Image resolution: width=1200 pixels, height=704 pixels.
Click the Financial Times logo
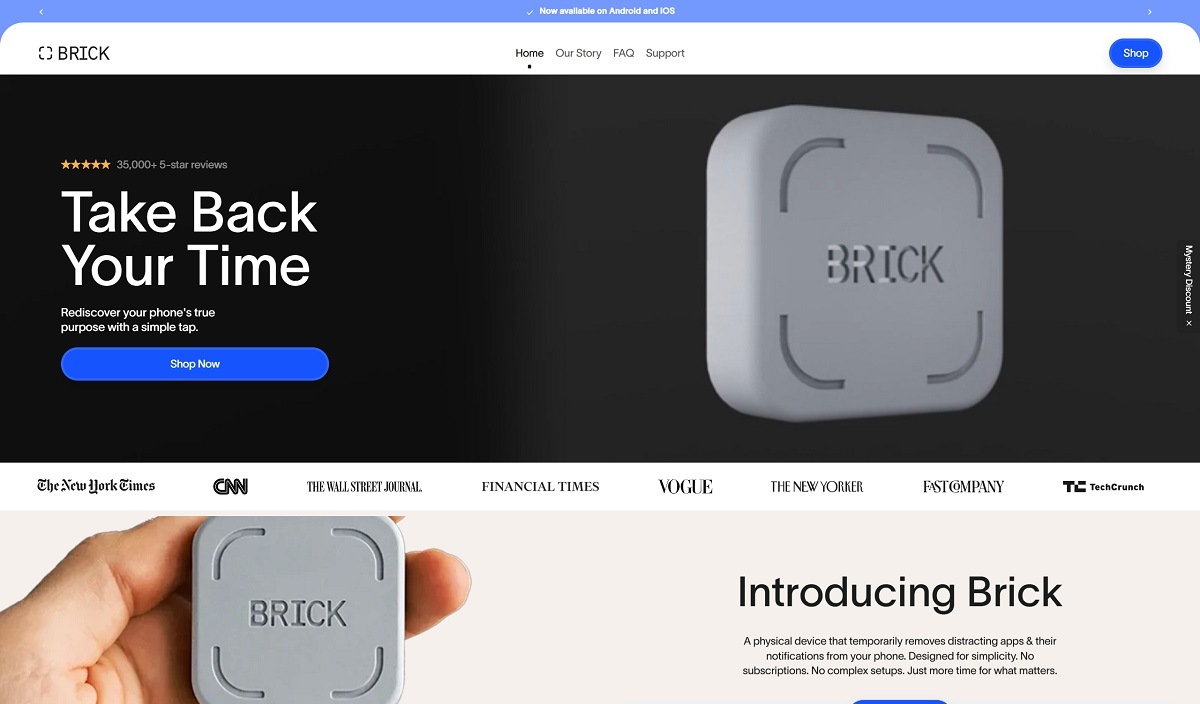[540, 486]
